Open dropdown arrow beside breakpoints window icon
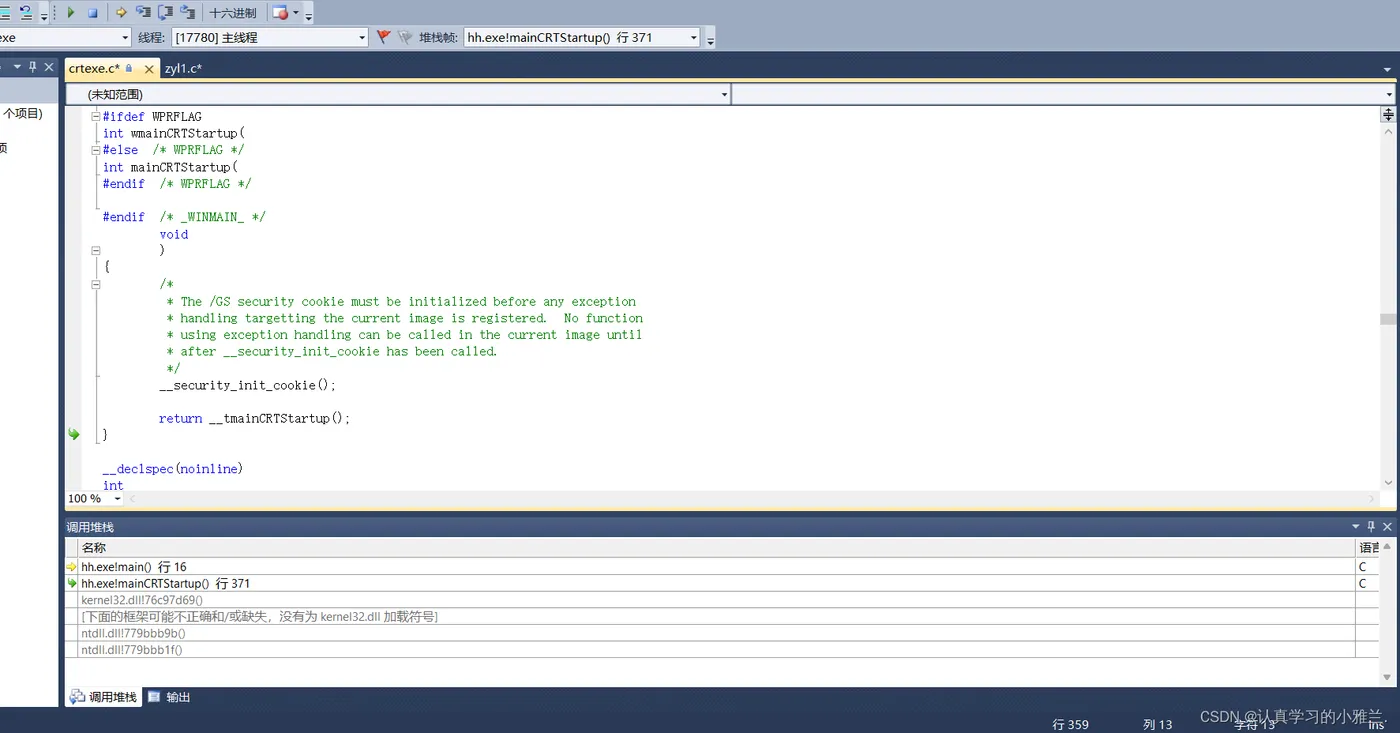 [296, 13]
